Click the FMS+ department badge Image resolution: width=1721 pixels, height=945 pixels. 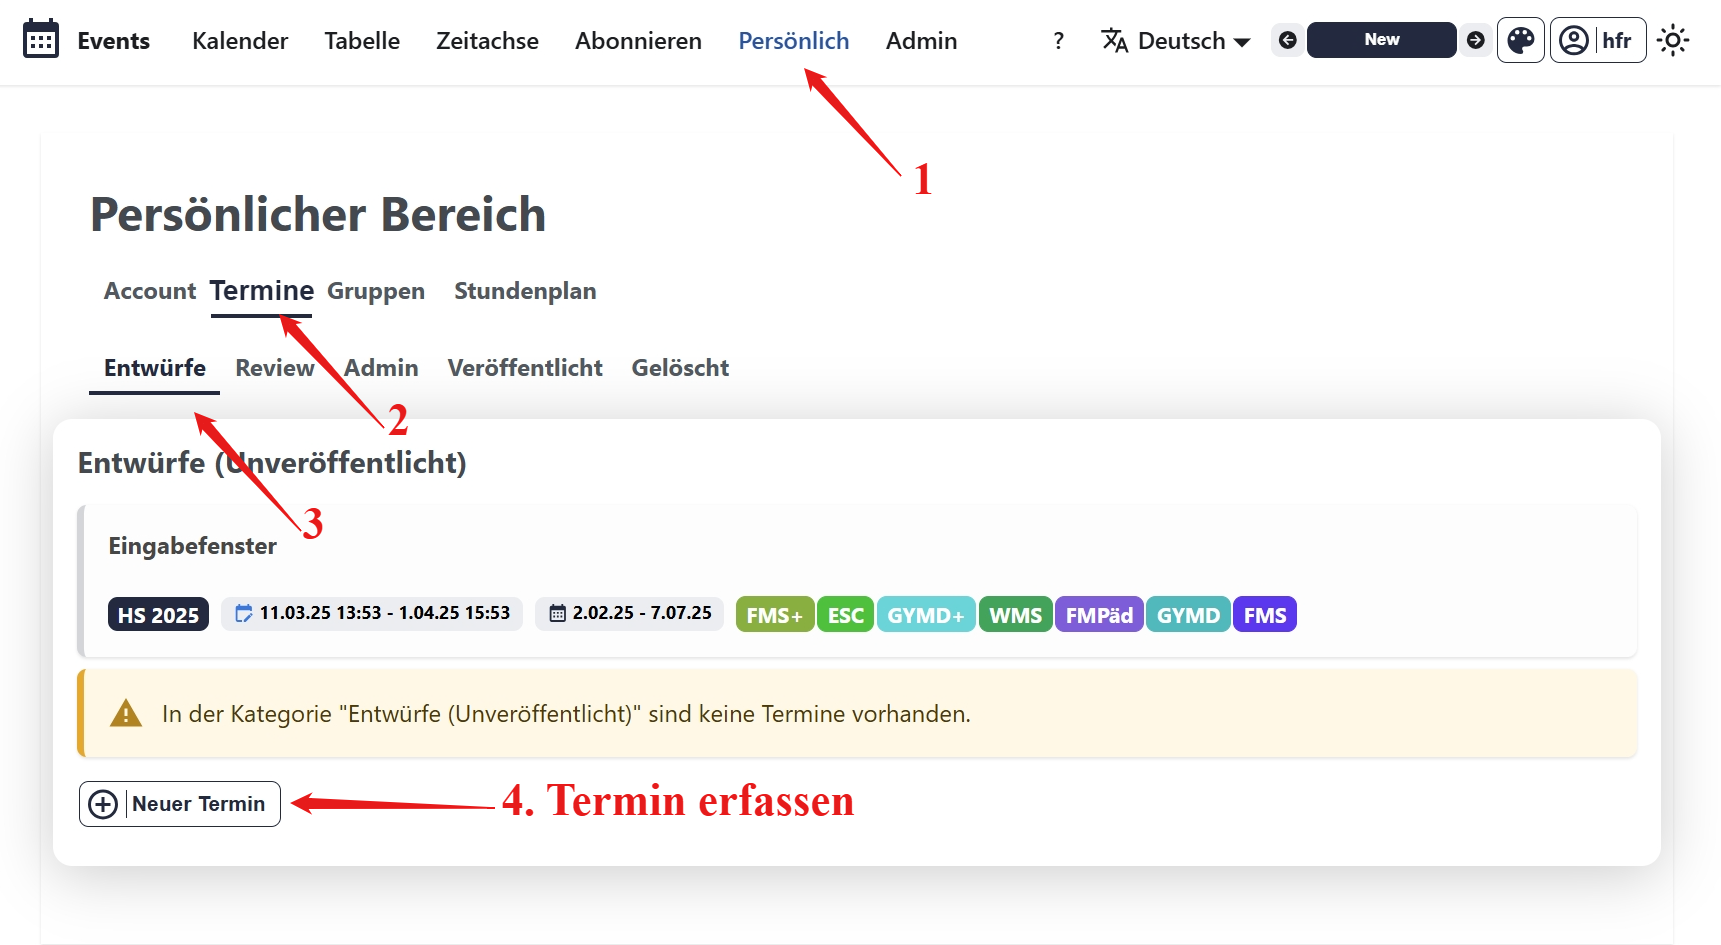click(775, 615)
